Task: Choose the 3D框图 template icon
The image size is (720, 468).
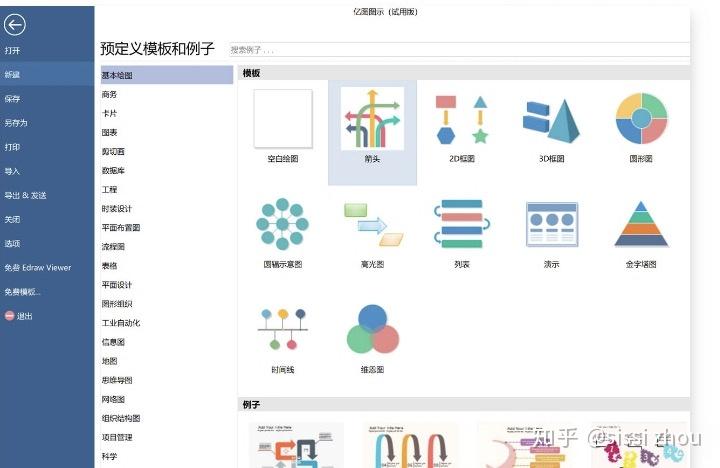Action: point(551,120)
